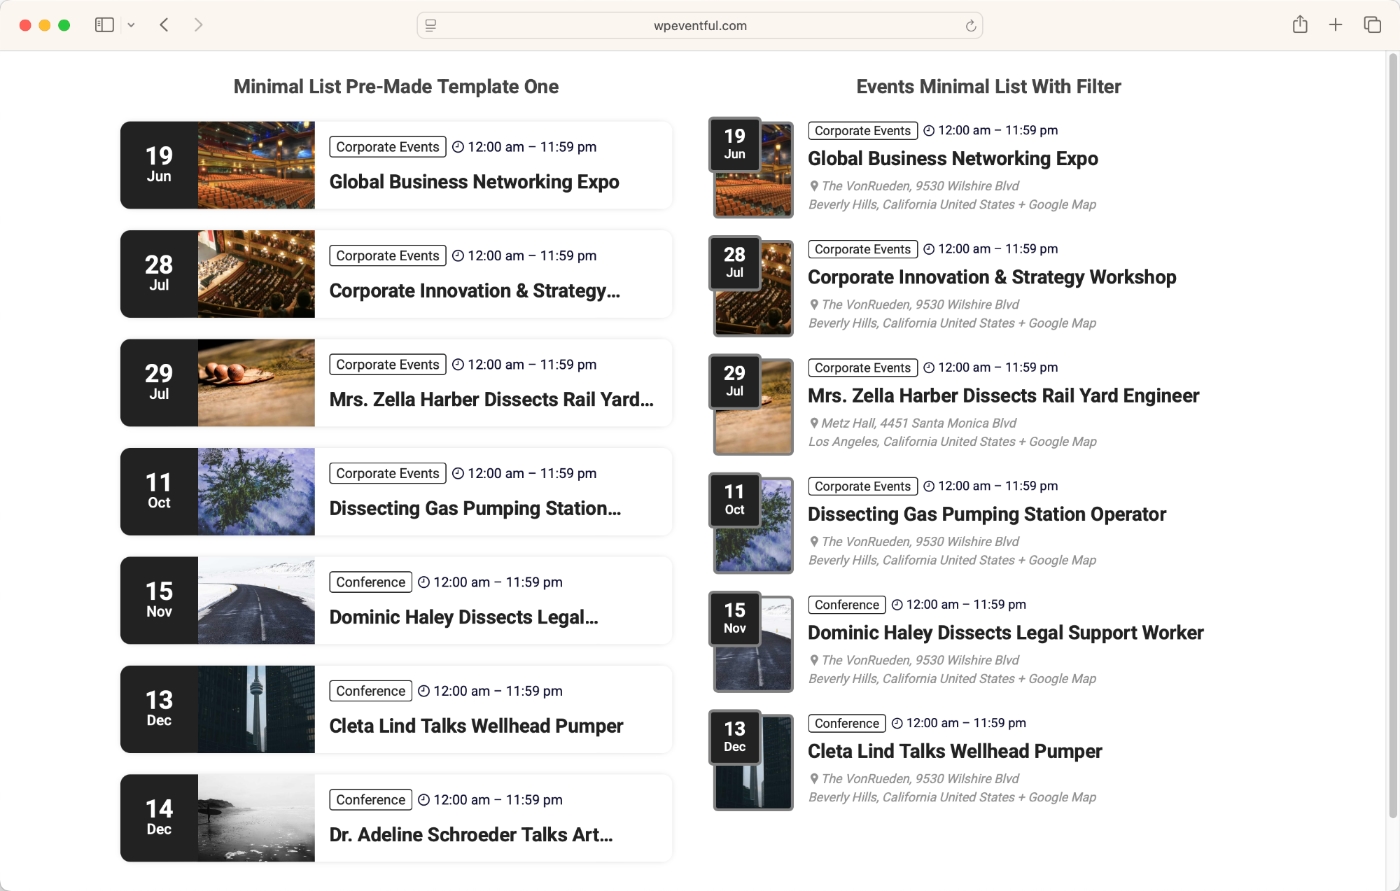Click Conference tag on Dr. Adeline Schroeder card
The width and height of the screenshot is (1400, 891).
[x=371, y=801]
